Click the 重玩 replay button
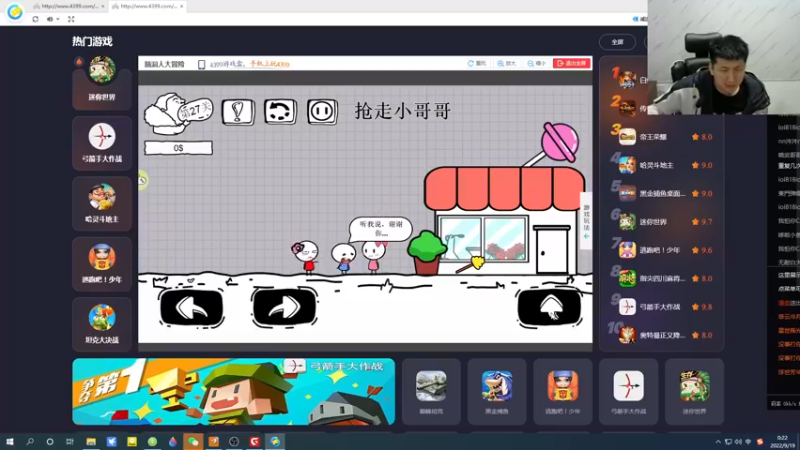Screen dimensions: 800x450 477,63
